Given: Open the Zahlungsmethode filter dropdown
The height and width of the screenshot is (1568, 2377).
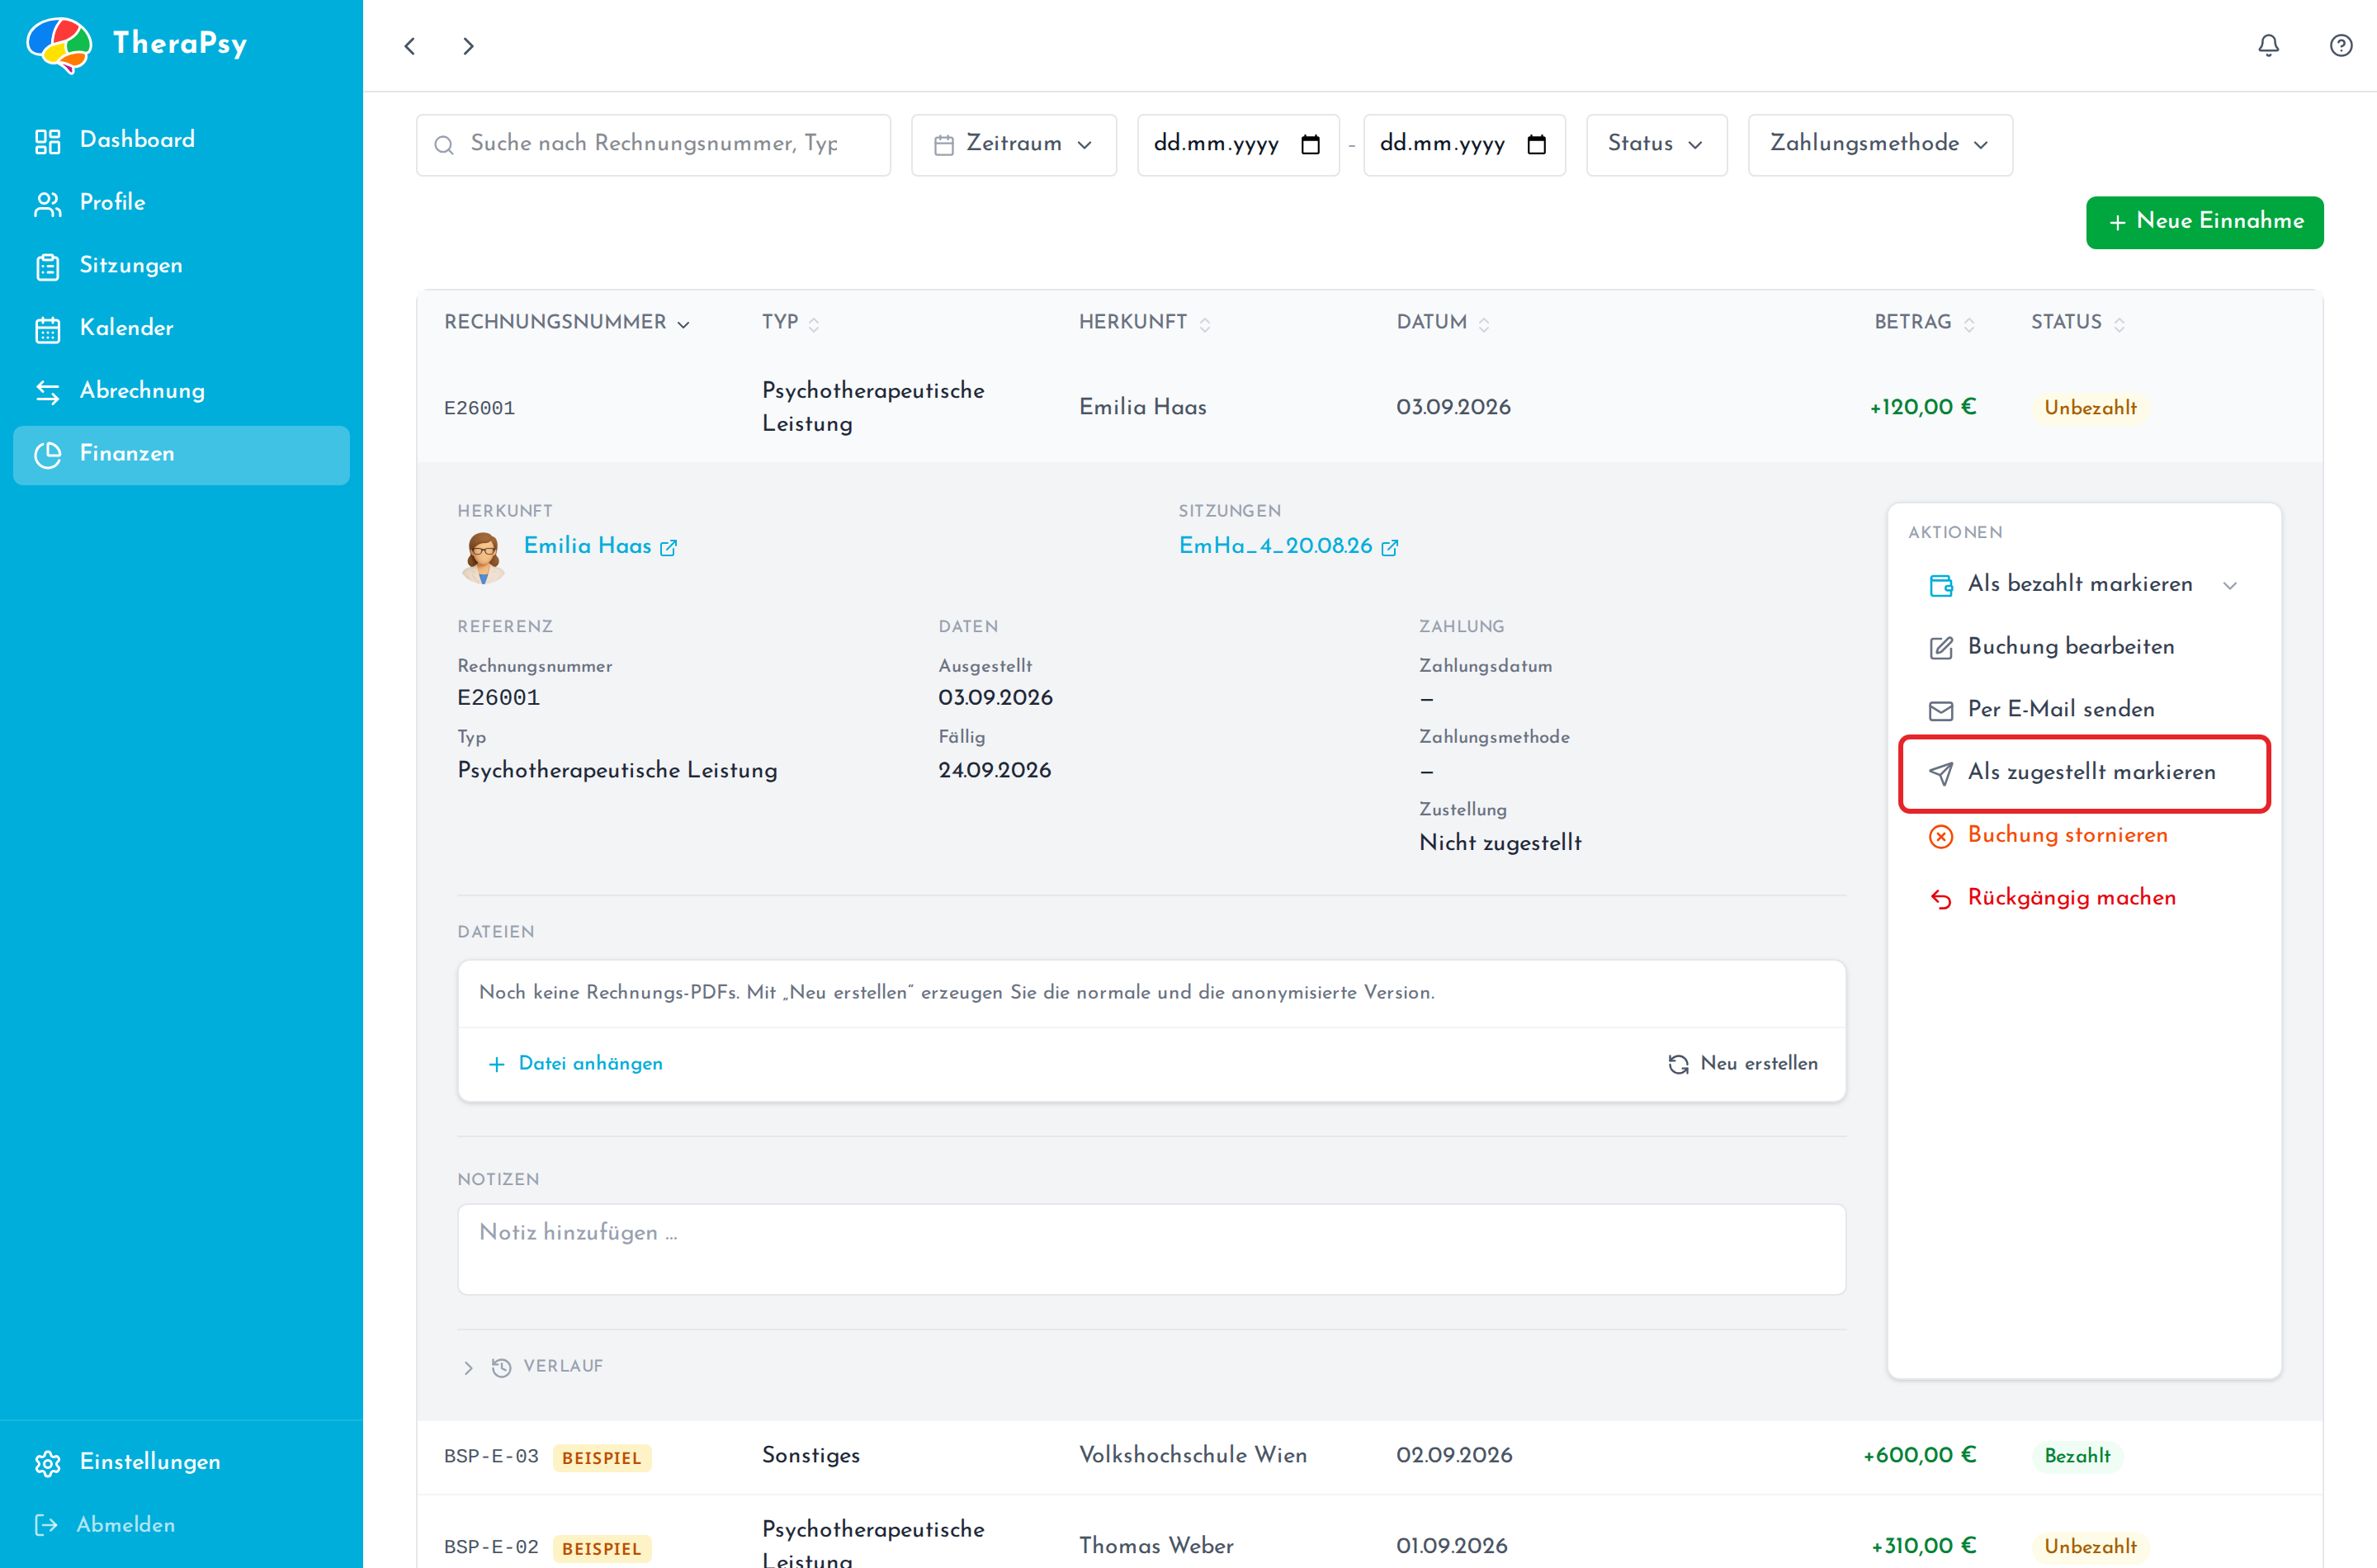Looking at the screenshot, I should [1879, 145].
